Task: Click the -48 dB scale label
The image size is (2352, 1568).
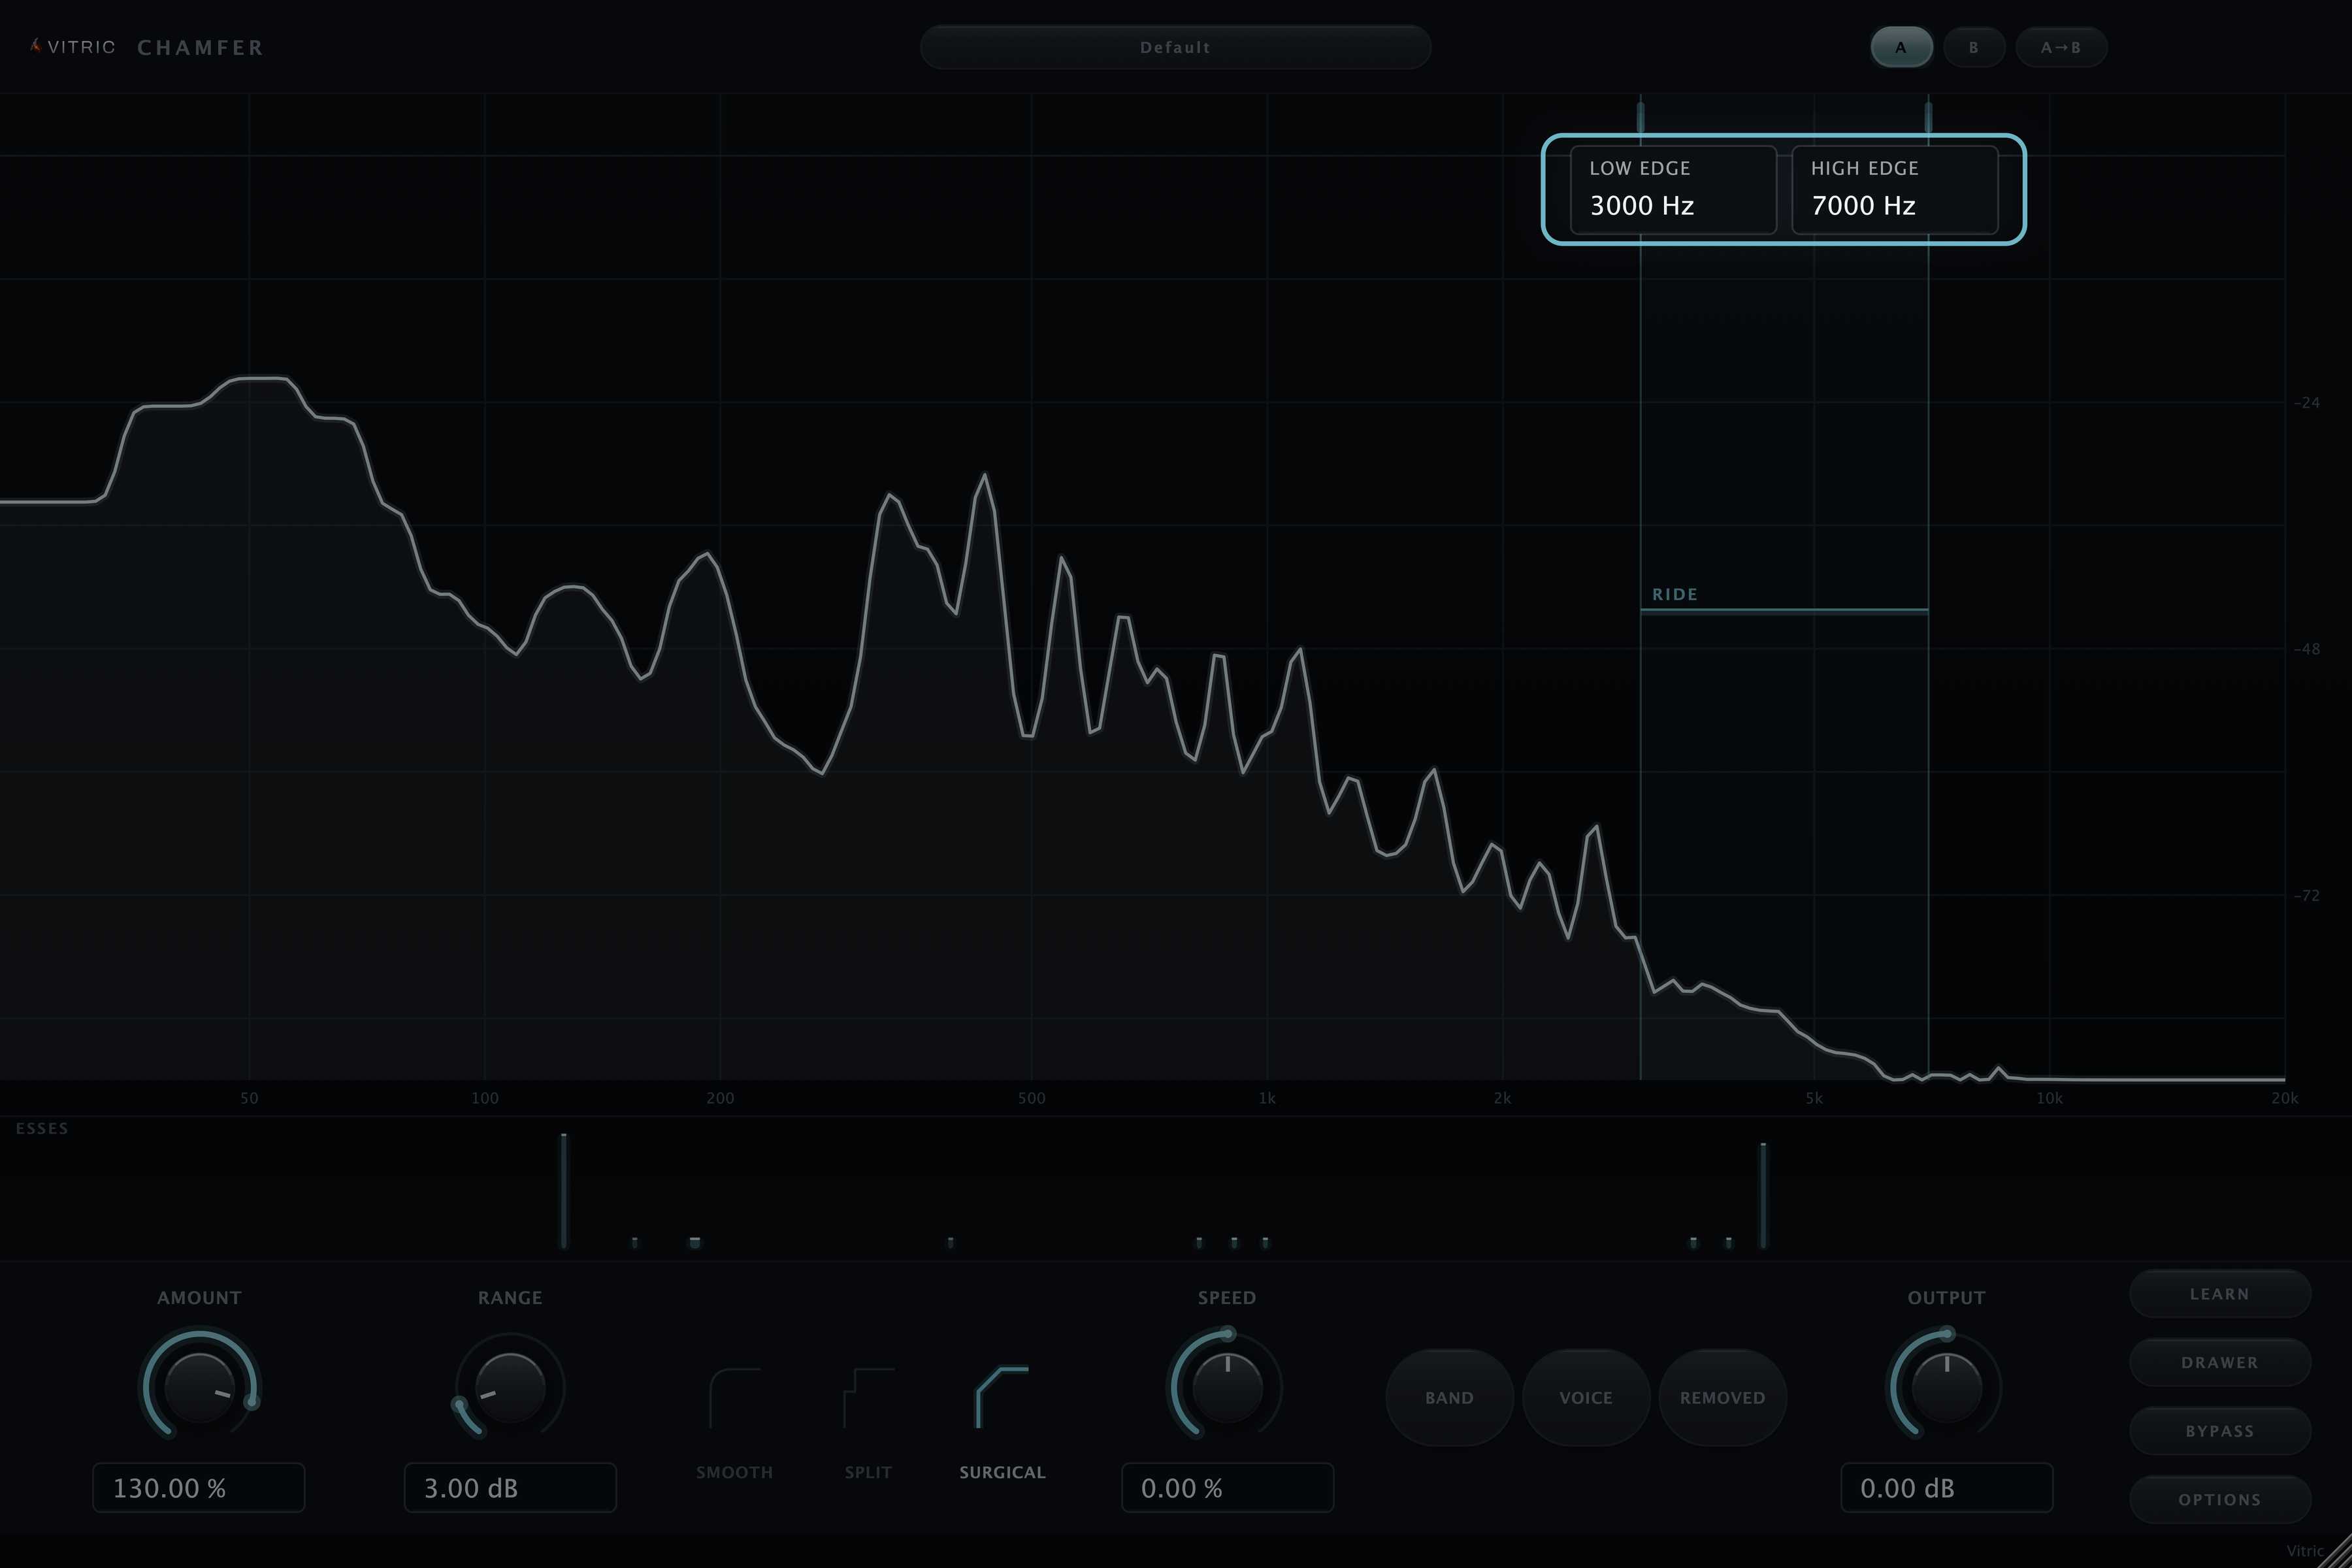Action: pos(2306,649)
